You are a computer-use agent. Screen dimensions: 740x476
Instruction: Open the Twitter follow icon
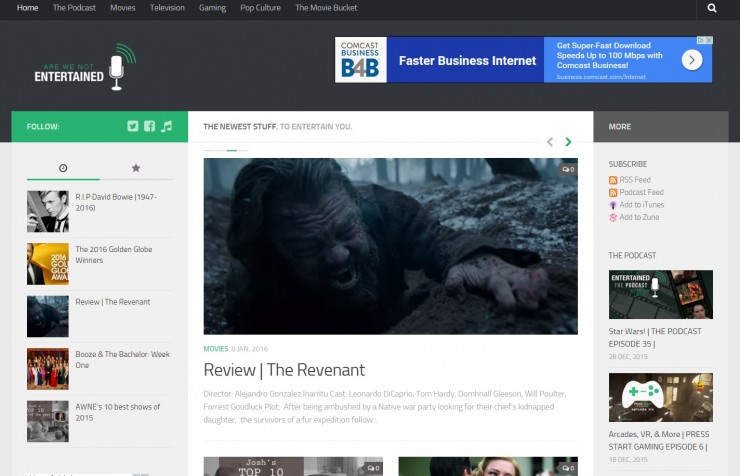click(133, 126)
